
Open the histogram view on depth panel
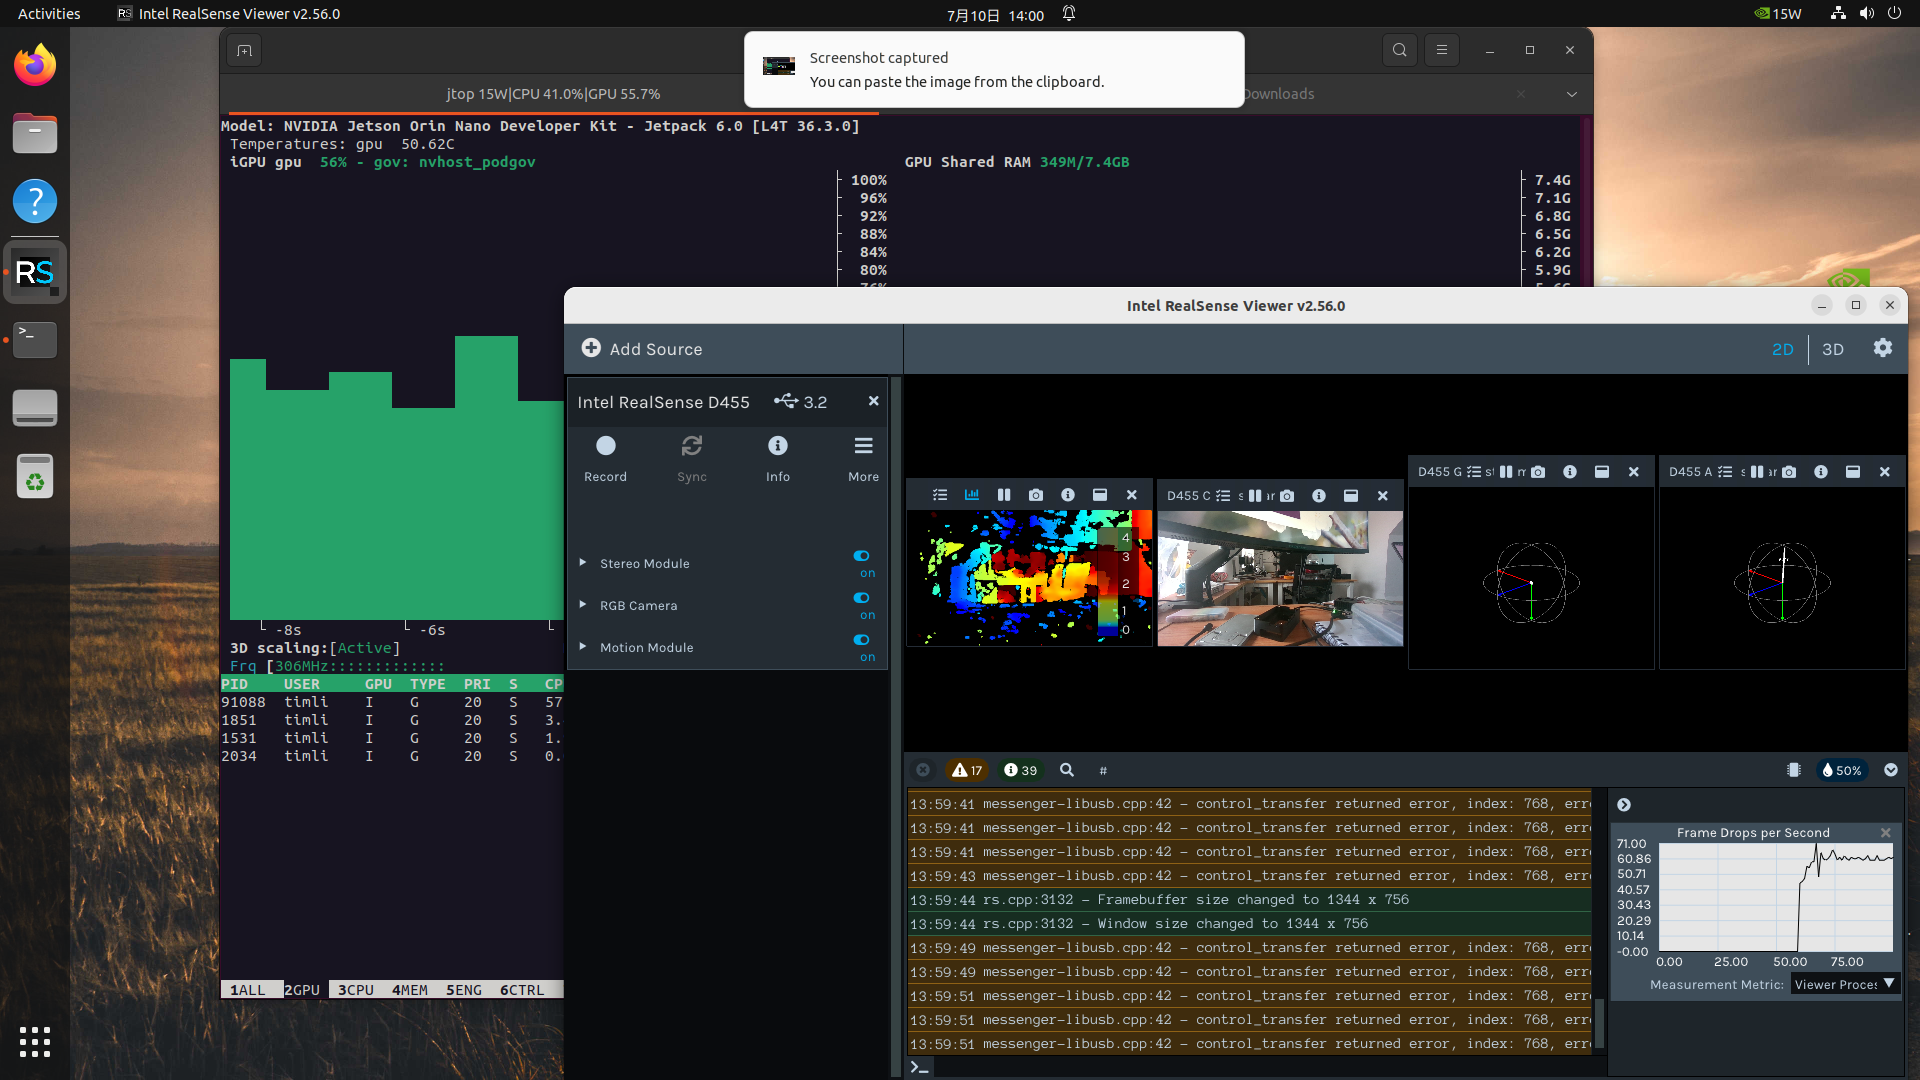click(971, 495)
